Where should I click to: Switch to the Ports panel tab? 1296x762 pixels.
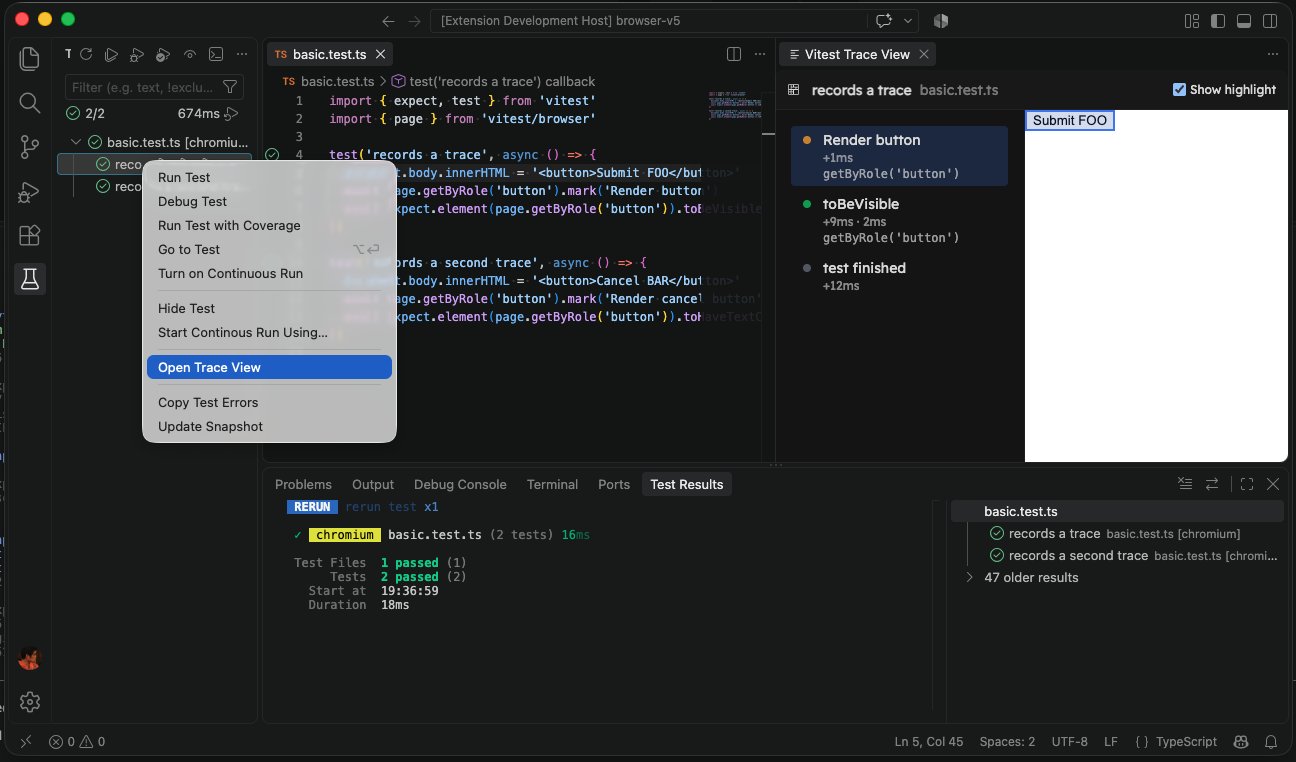(614, 484)
